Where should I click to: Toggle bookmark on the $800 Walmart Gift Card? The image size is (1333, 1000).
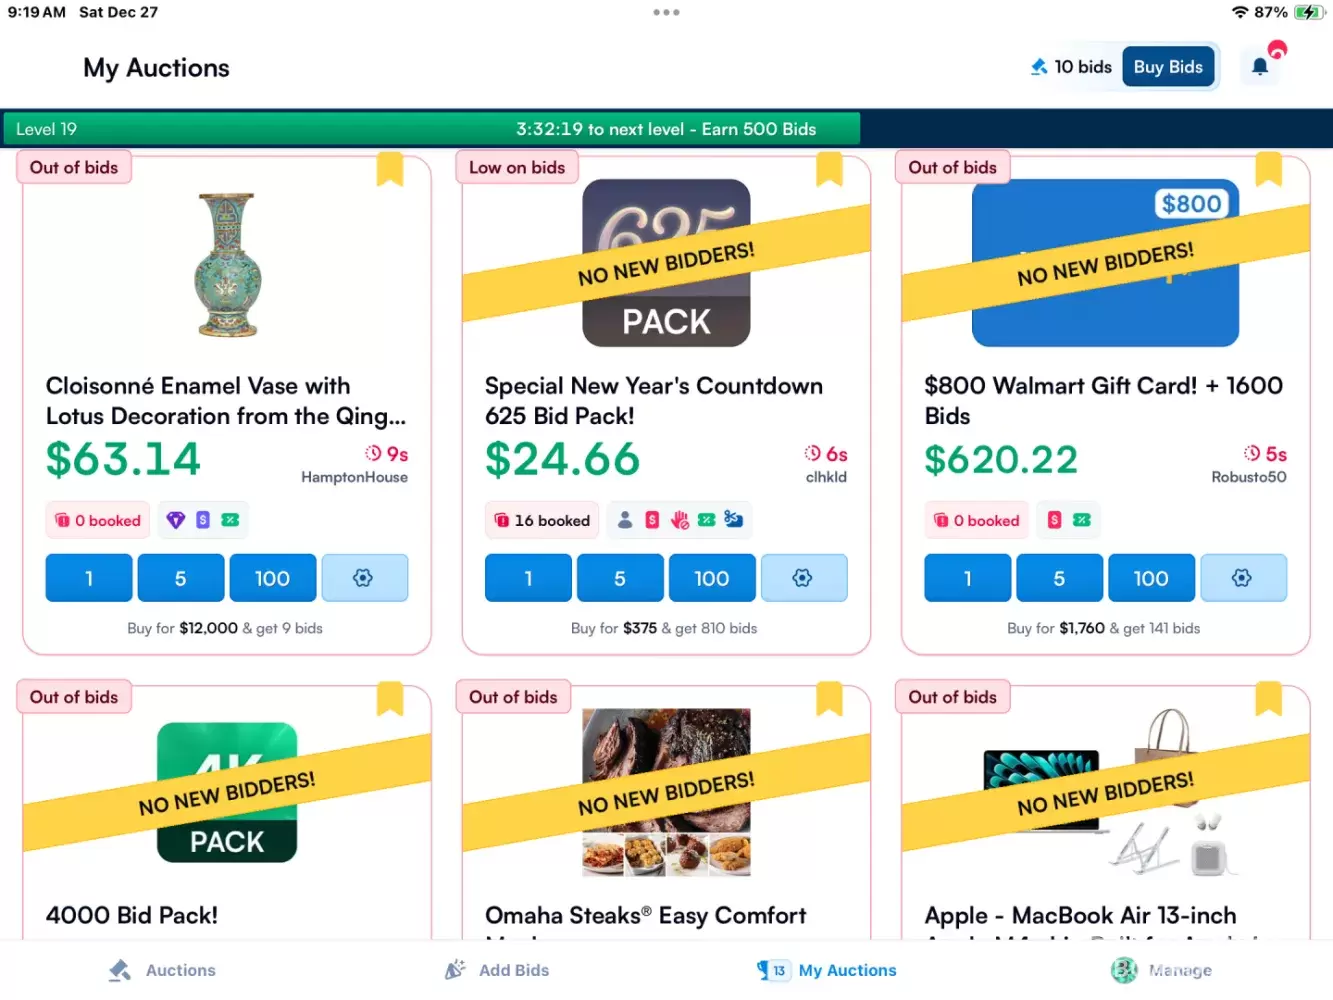1269,169
